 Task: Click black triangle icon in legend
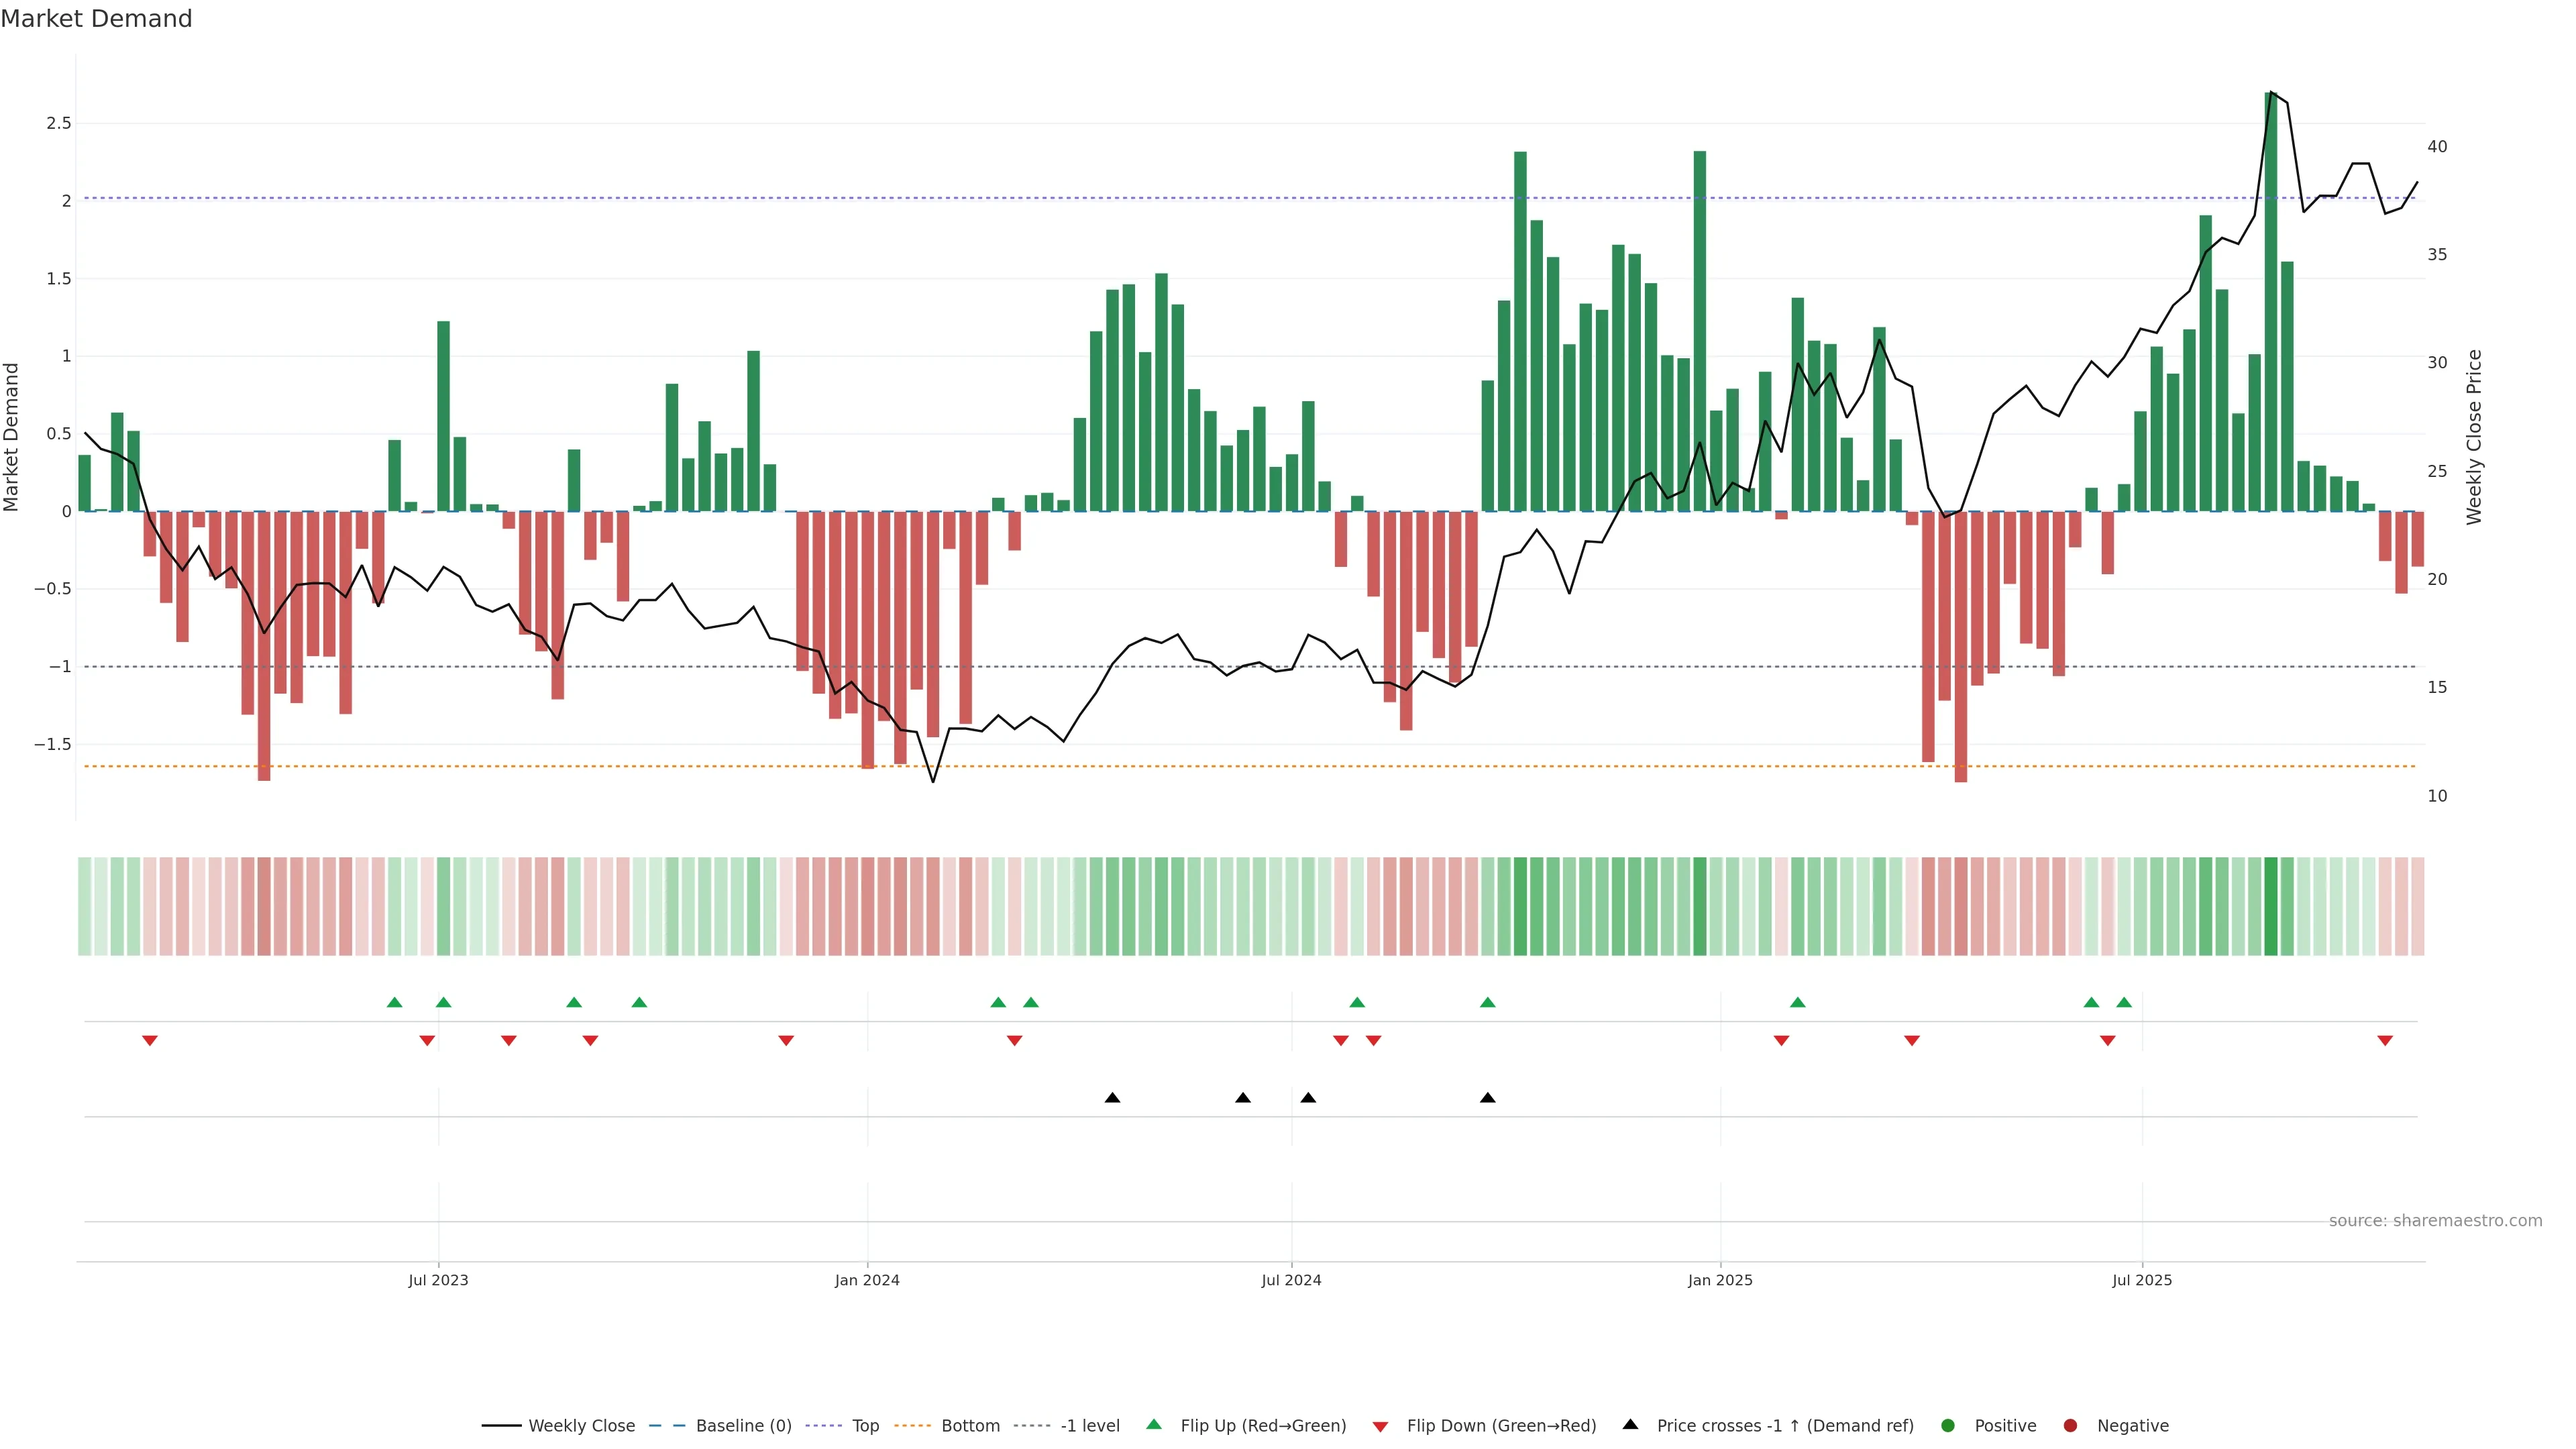(1630, 1424)
